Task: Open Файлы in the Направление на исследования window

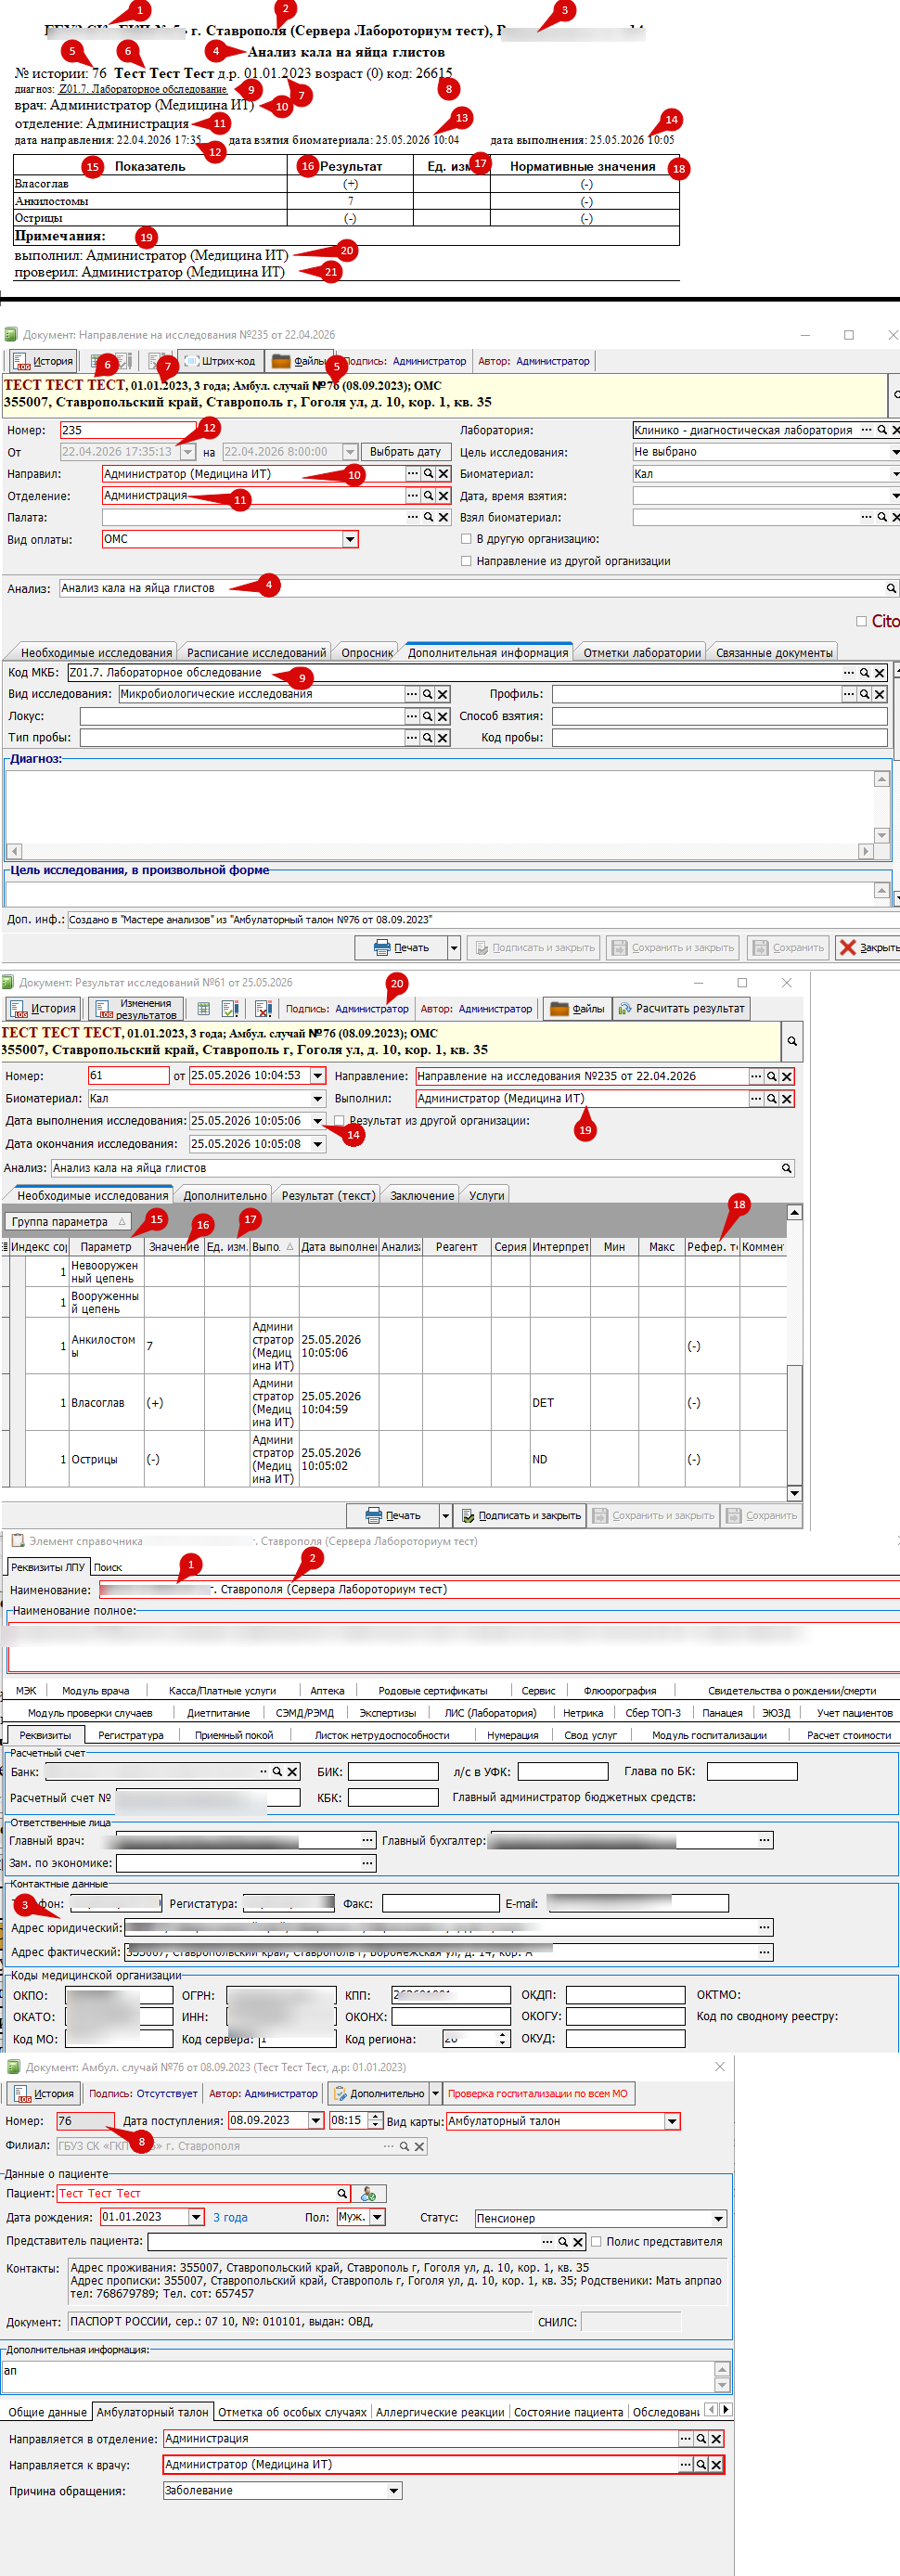Action: pyautogui.click(x=299, y=361)
